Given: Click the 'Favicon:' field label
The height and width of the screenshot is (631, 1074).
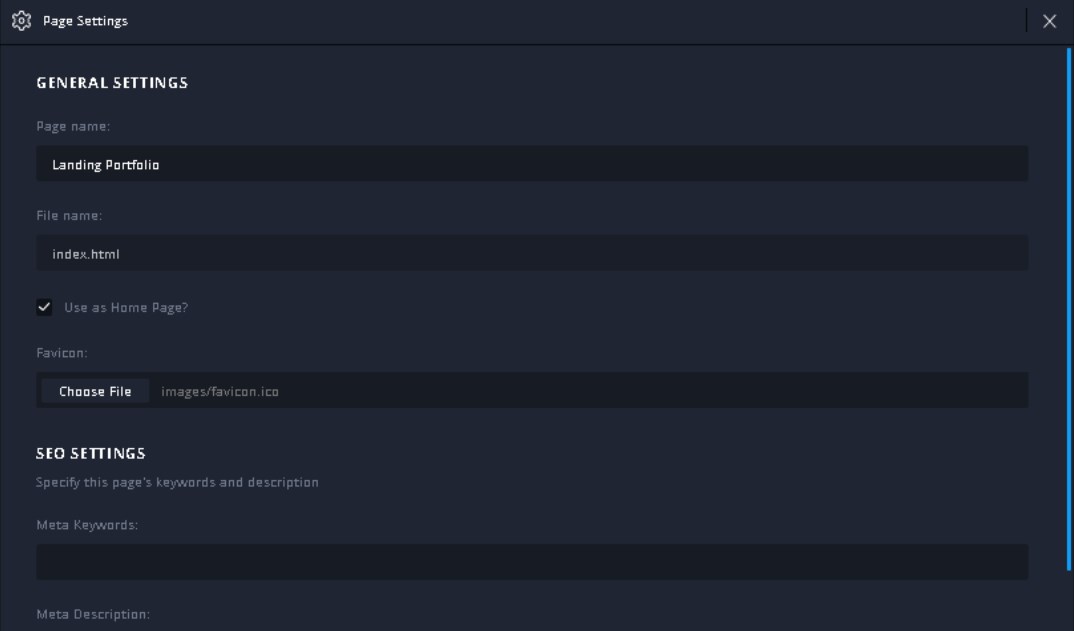Looking at the screenshot, I should point(62,353).
